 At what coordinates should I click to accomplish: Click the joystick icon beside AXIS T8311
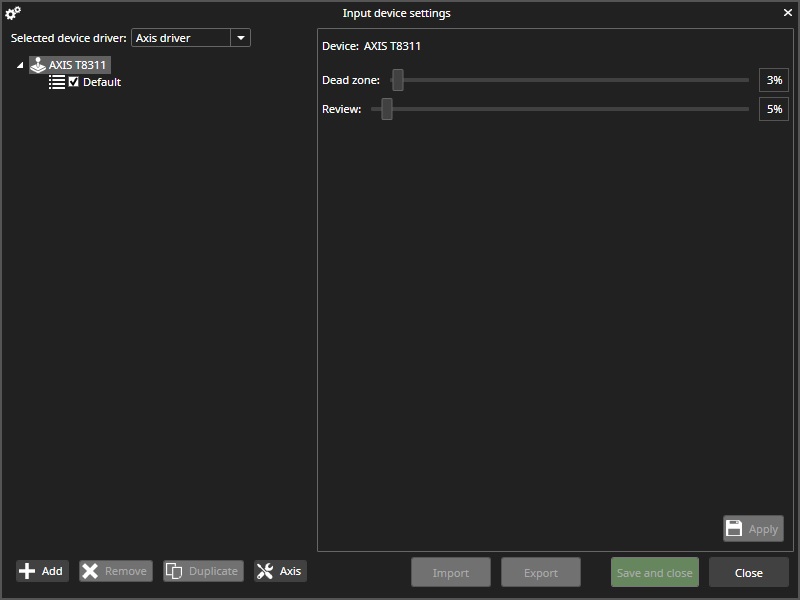(x=37, y=65)
